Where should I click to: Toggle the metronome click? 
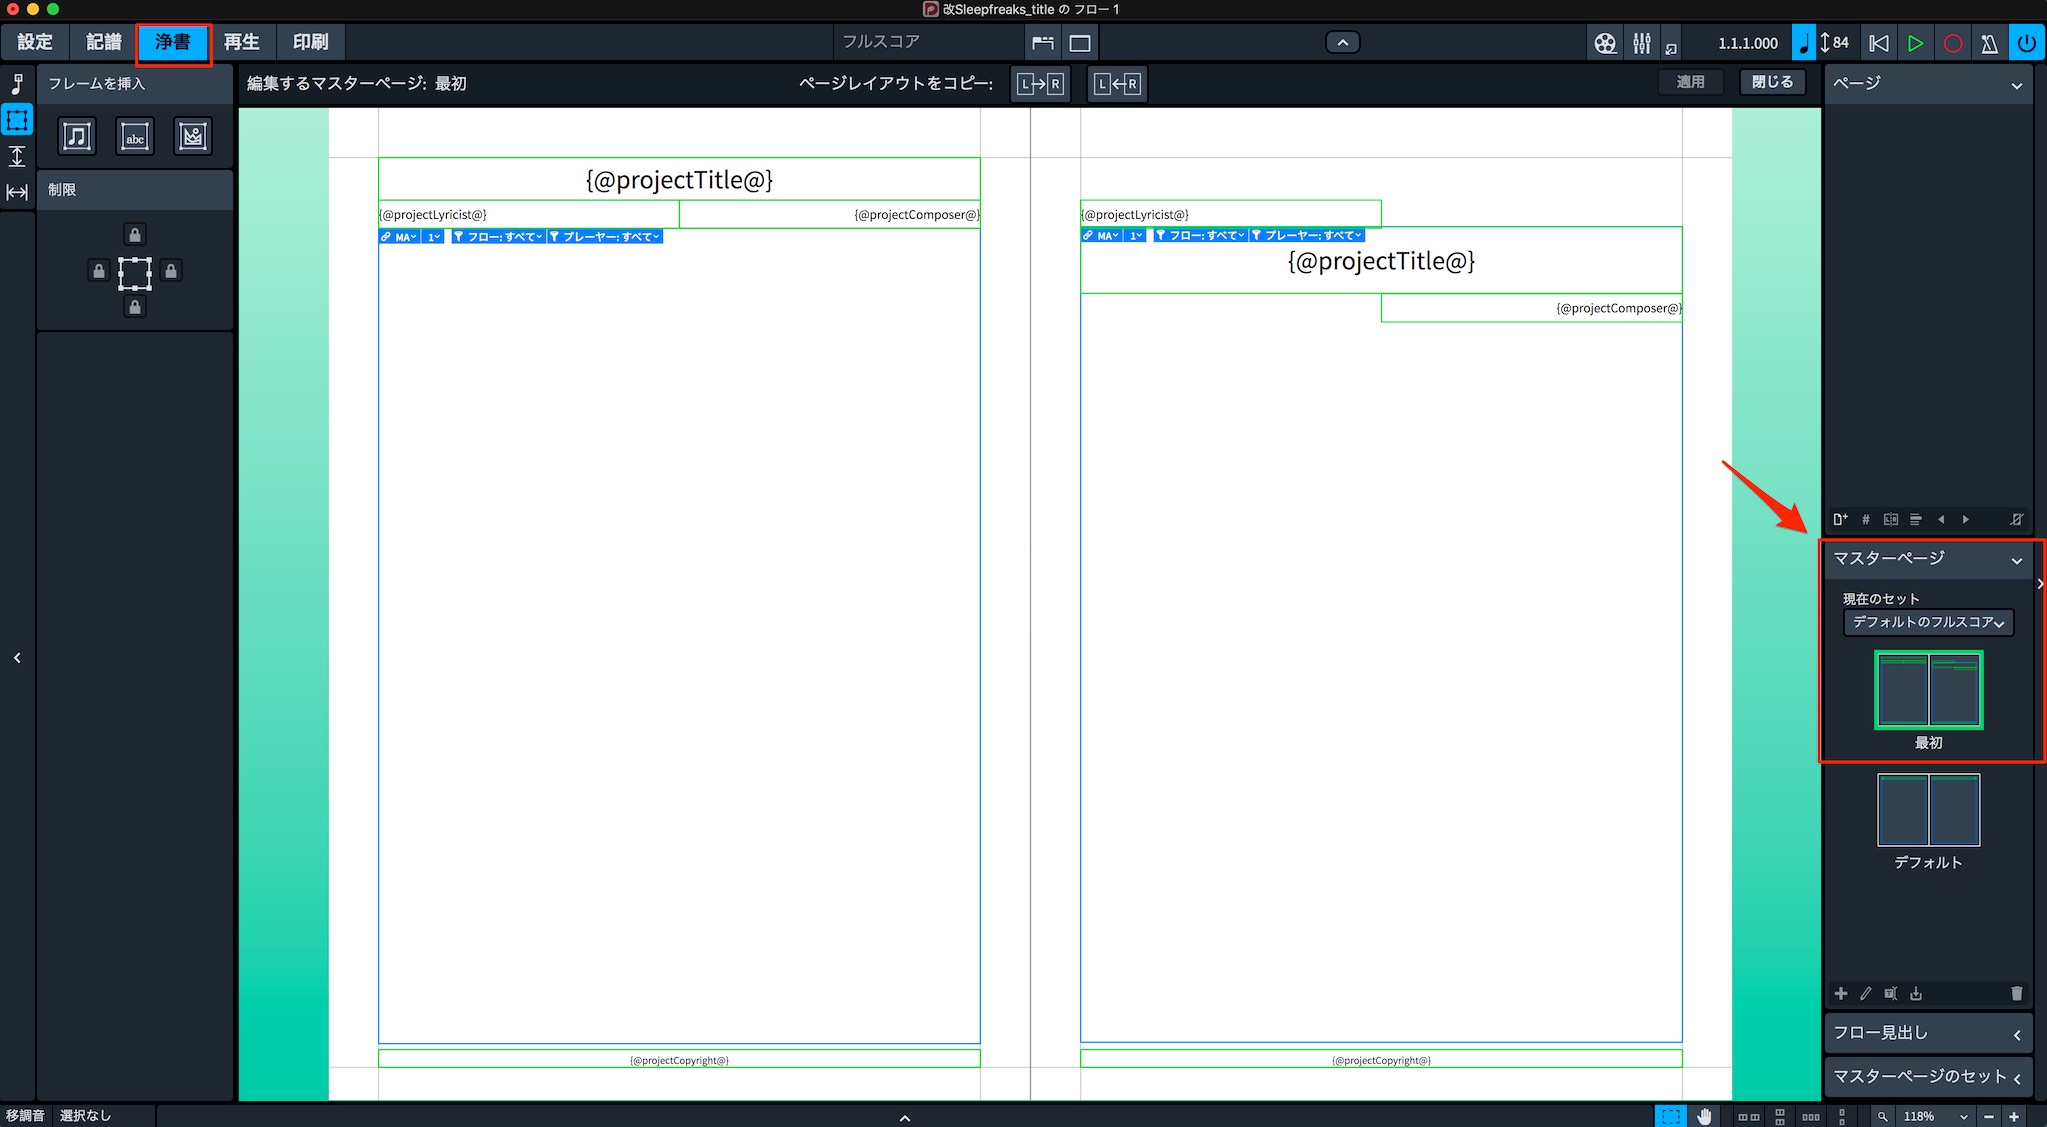click(1989, 43)
